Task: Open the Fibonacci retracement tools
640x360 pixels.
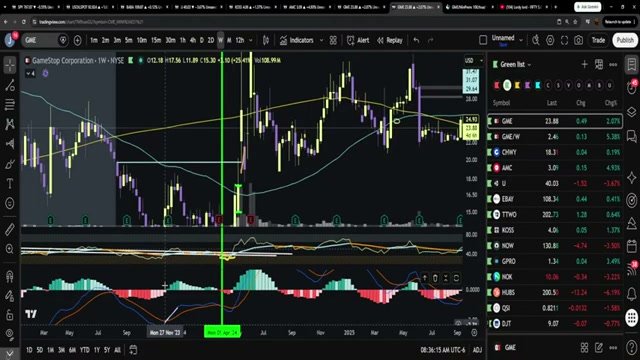Action: pyautogui.click(x=10, y=104)
